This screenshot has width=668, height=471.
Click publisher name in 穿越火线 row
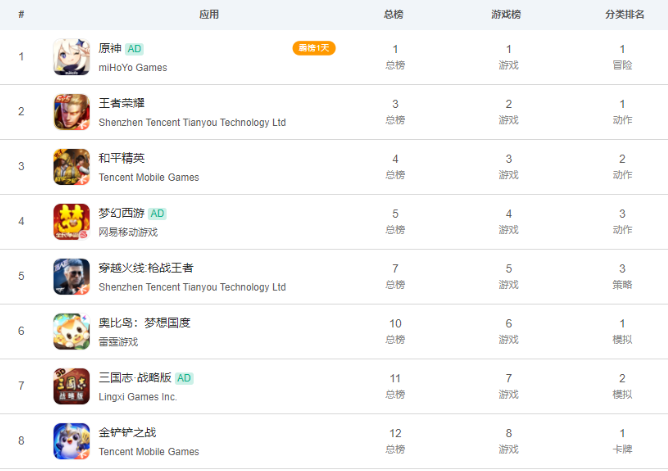192,287
